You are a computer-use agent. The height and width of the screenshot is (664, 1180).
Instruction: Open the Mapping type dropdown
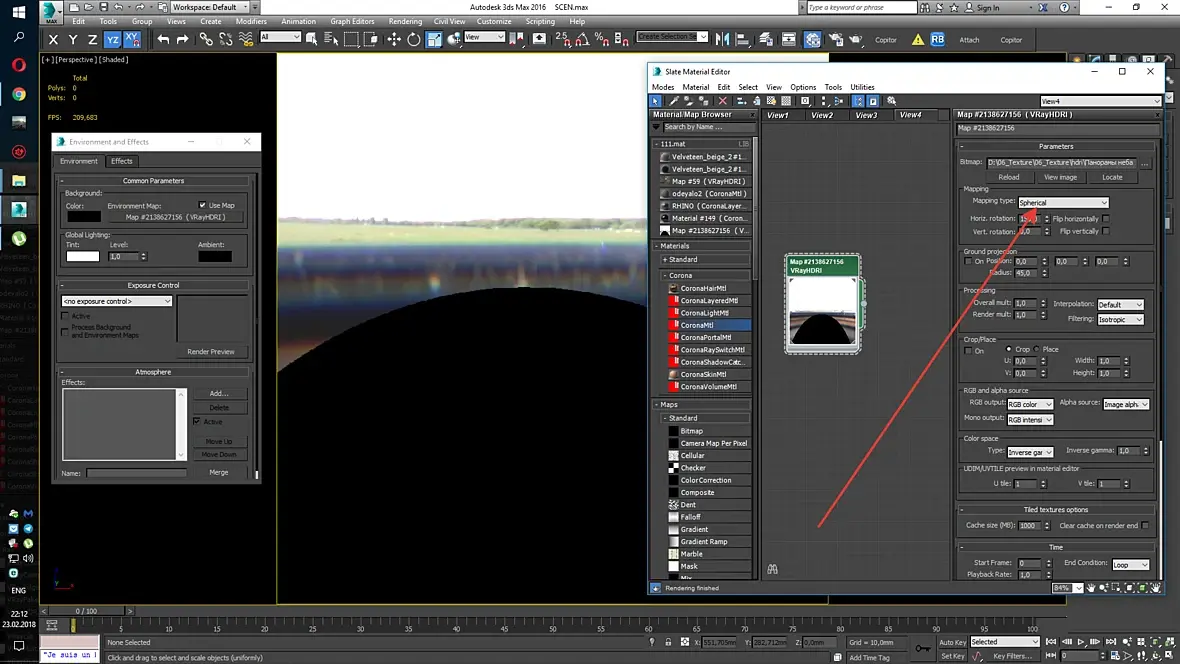[1063, 203]
